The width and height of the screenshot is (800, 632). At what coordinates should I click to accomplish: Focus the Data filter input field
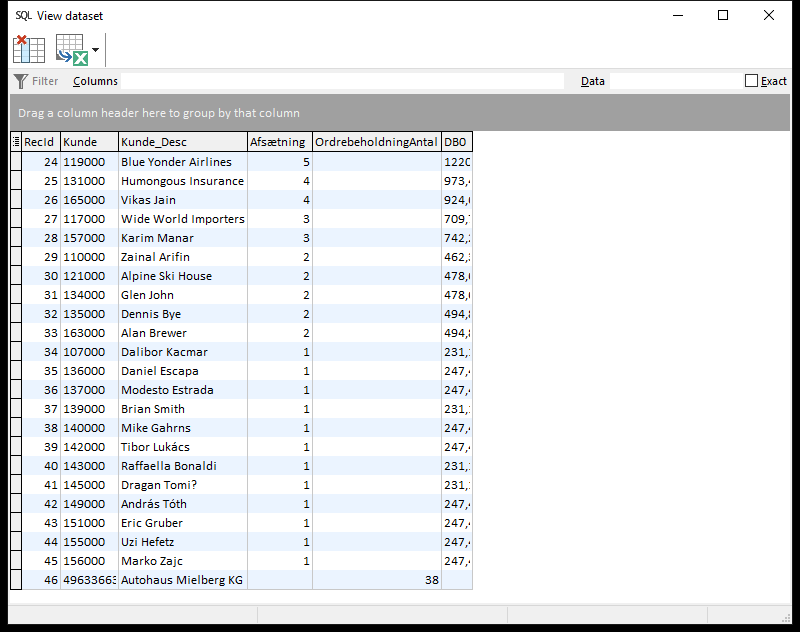pyautogui.click(x=676, y=81)
